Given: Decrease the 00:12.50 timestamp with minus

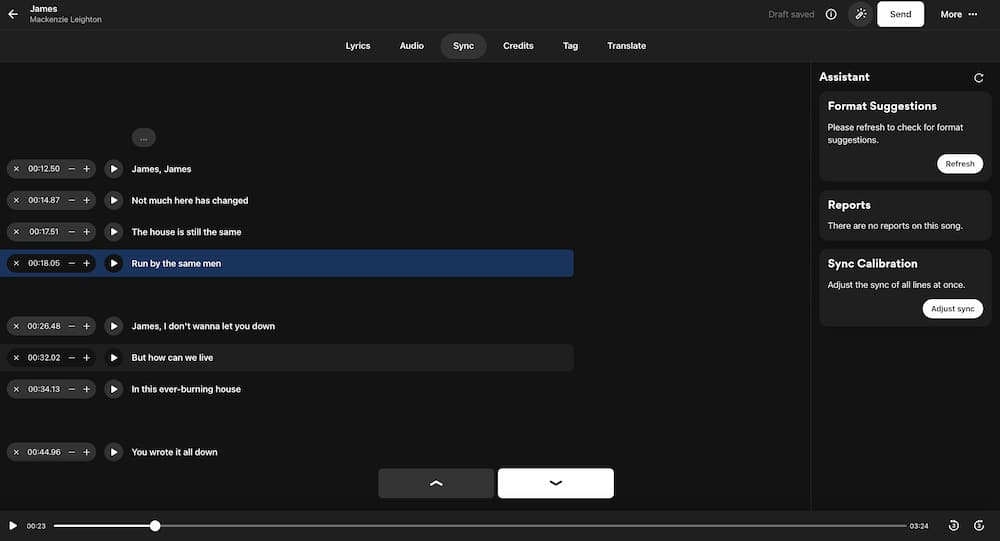Looking at the screenshot, I should click(71, 169).
